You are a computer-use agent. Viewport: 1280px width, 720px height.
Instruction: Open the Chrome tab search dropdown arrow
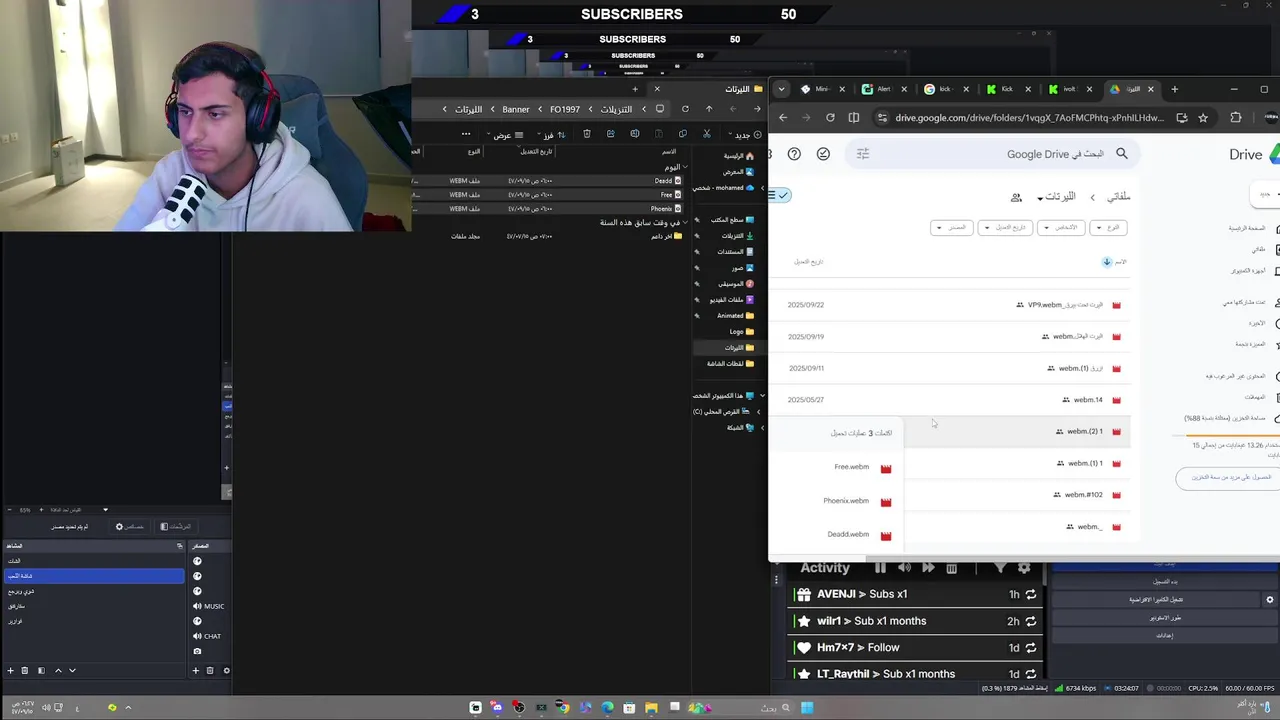point(782,89)
